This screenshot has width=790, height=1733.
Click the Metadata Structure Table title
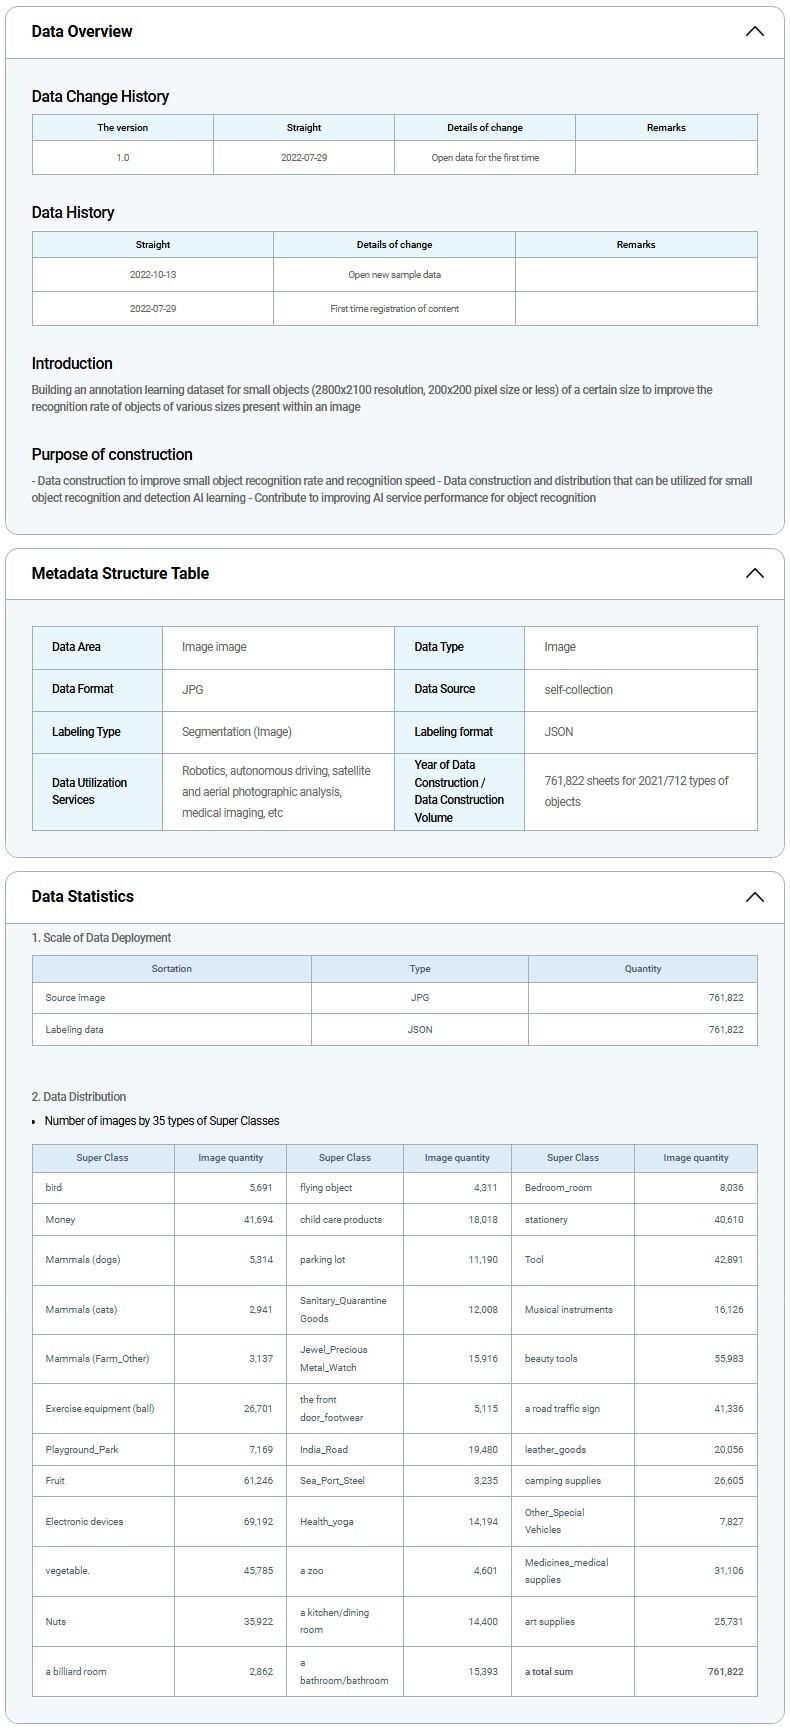coord(120,573)
